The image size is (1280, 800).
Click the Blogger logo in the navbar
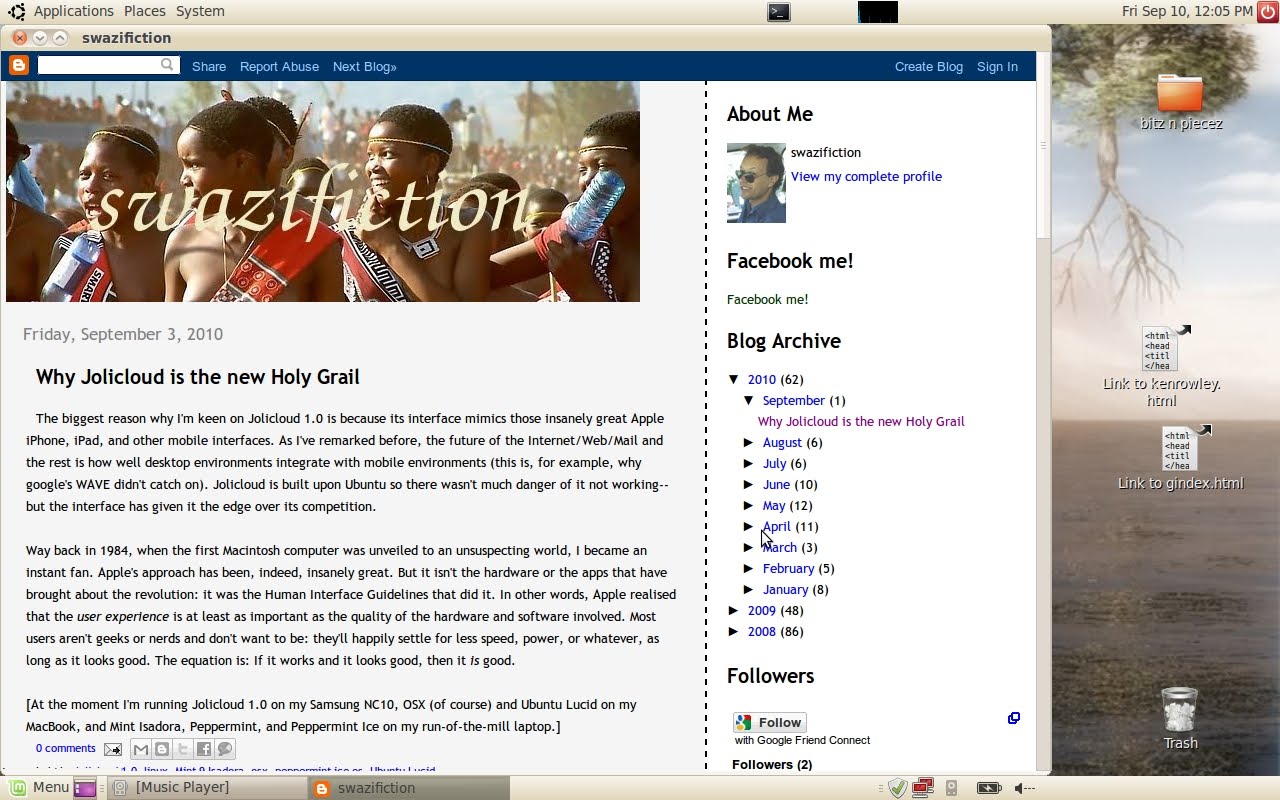point(19,66)
